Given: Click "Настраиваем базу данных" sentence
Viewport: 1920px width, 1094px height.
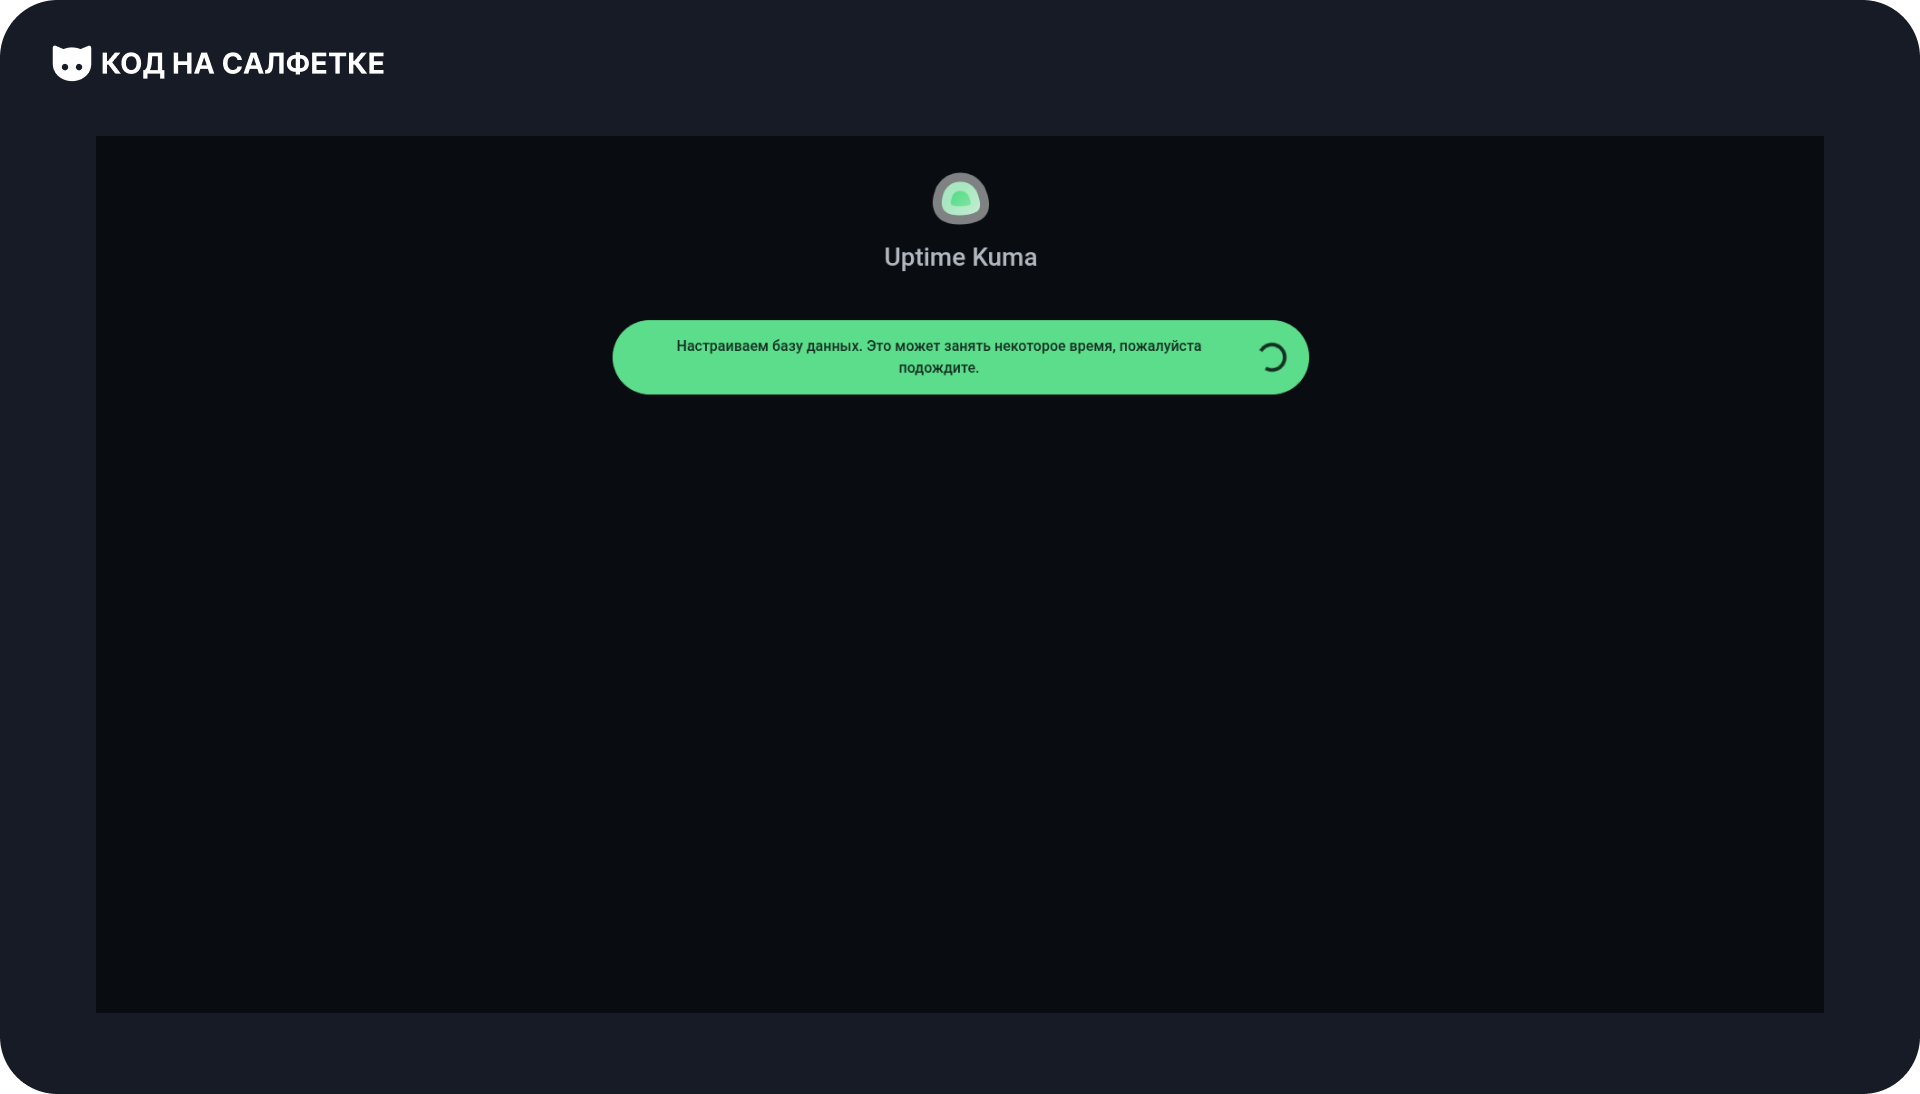Looking at the screenshot, I should pyautogui.click(x=769, y=346).
